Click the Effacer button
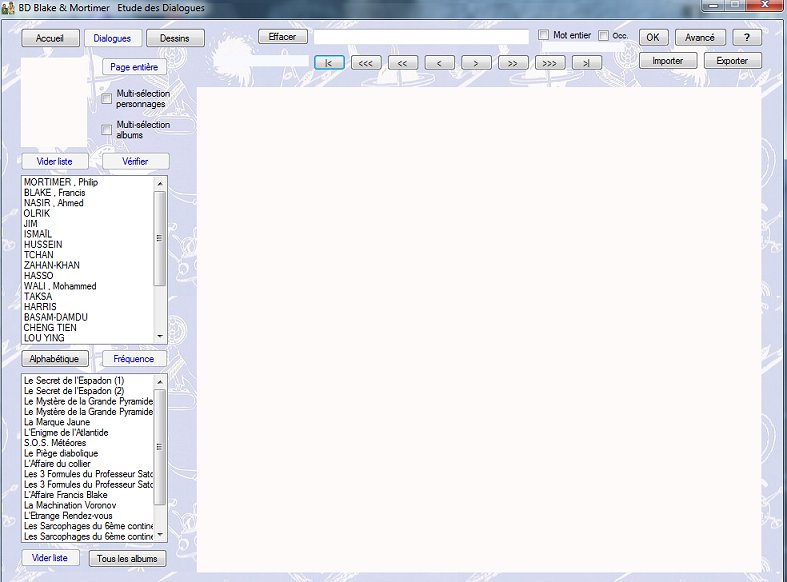Screen dimensions: 787x582 pyautogui.click(x=283, y=37)
